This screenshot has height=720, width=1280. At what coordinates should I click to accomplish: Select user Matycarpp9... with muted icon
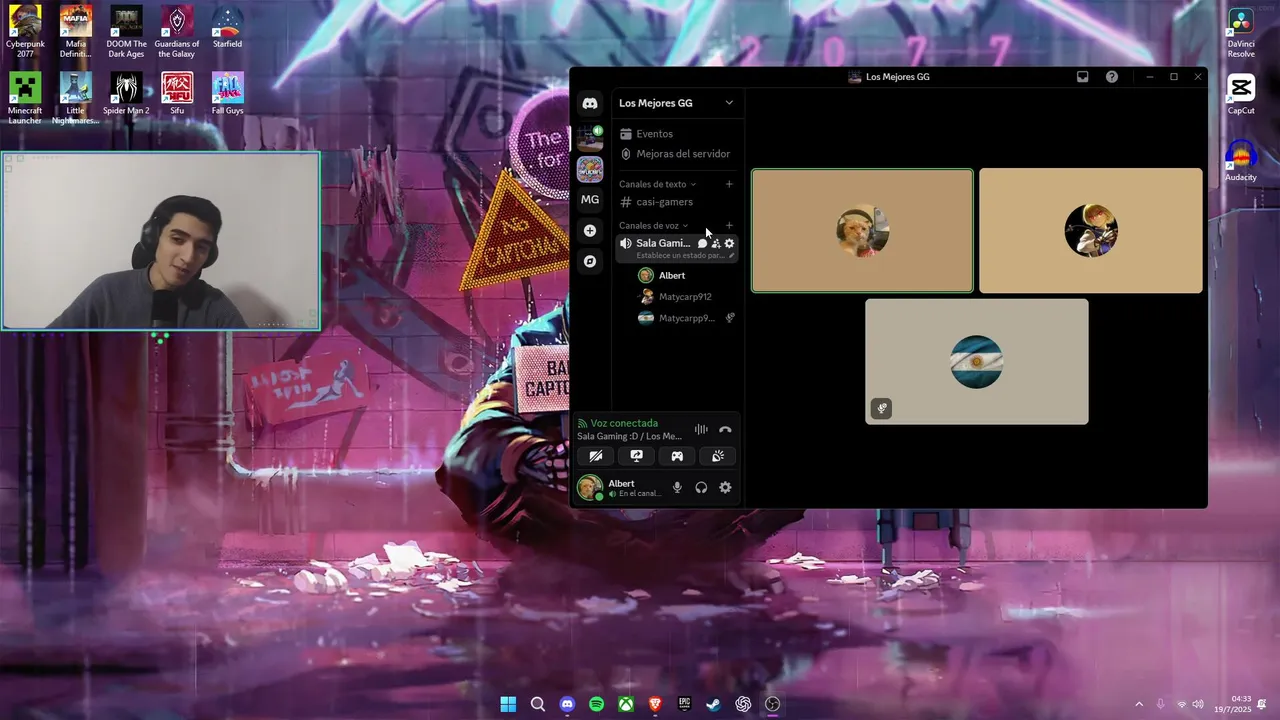tap(687, 318)
